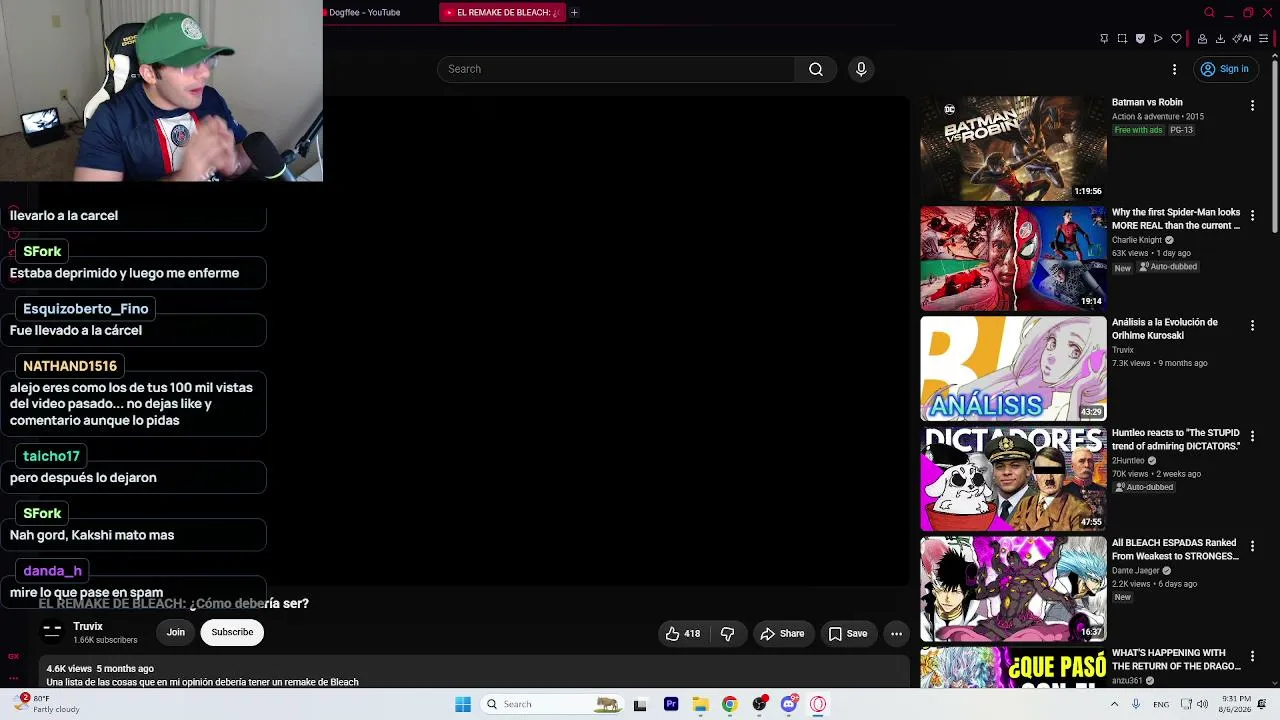Open browser profile account icon
The height and width of the screenshot is (720, 1280).
1202,39
